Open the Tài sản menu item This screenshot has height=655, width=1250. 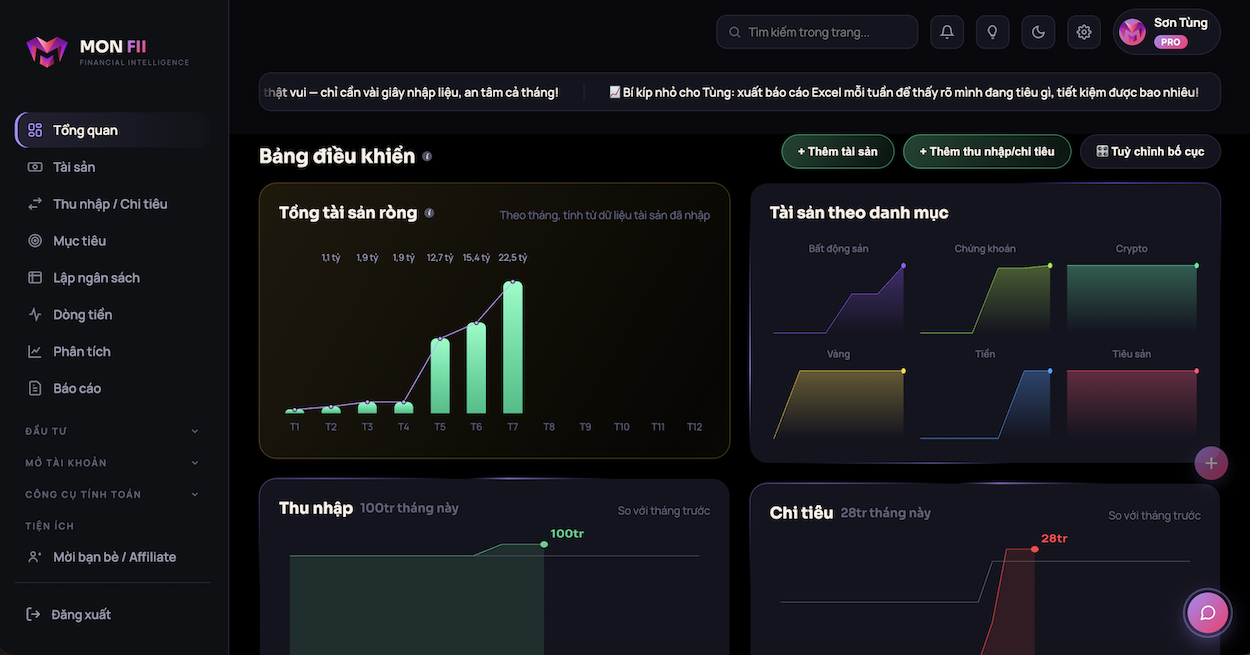[112, 167]
